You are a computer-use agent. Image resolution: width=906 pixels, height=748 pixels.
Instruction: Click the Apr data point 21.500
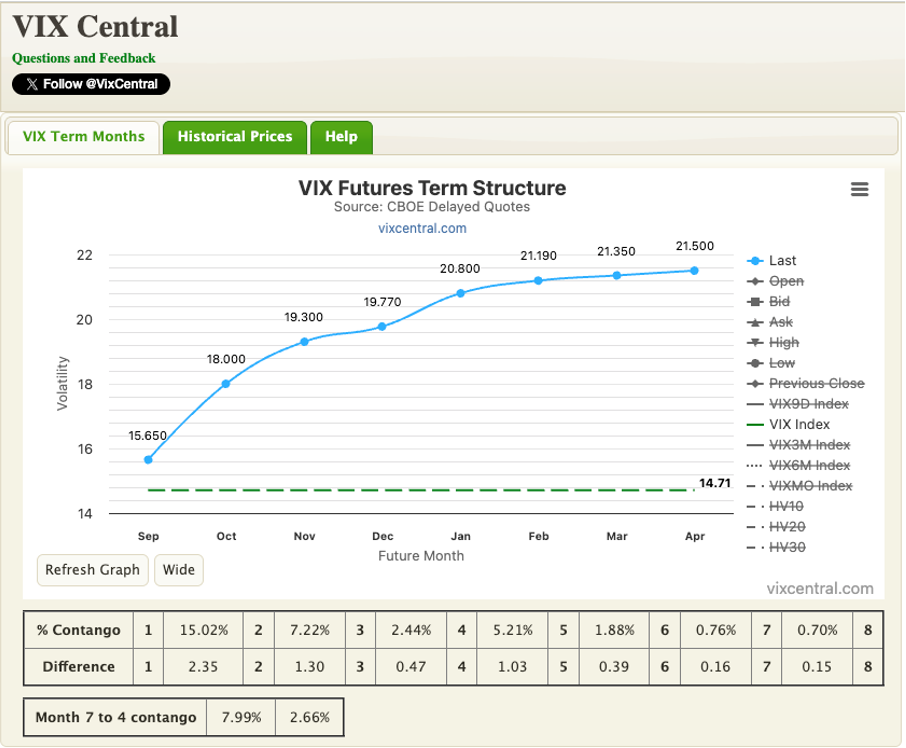[695, 271]
